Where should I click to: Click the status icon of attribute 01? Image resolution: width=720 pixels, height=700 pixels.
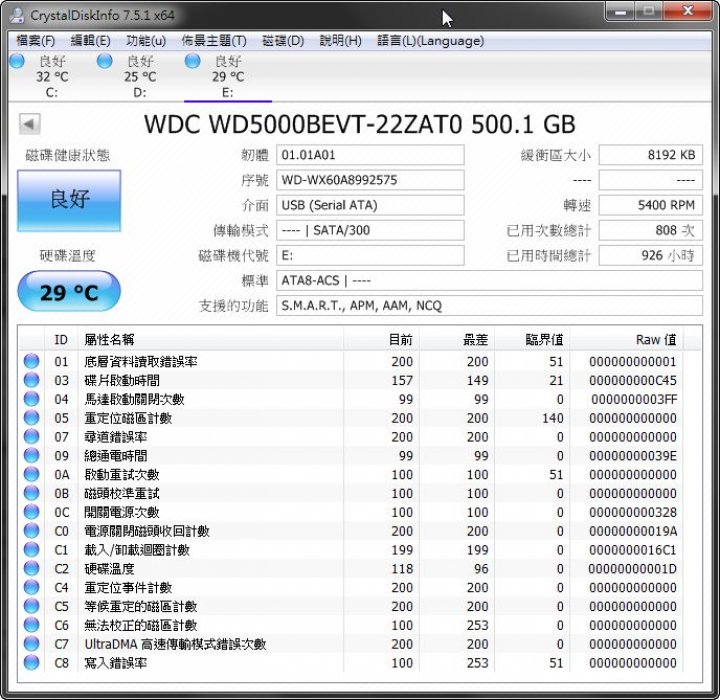pos(31,361)
